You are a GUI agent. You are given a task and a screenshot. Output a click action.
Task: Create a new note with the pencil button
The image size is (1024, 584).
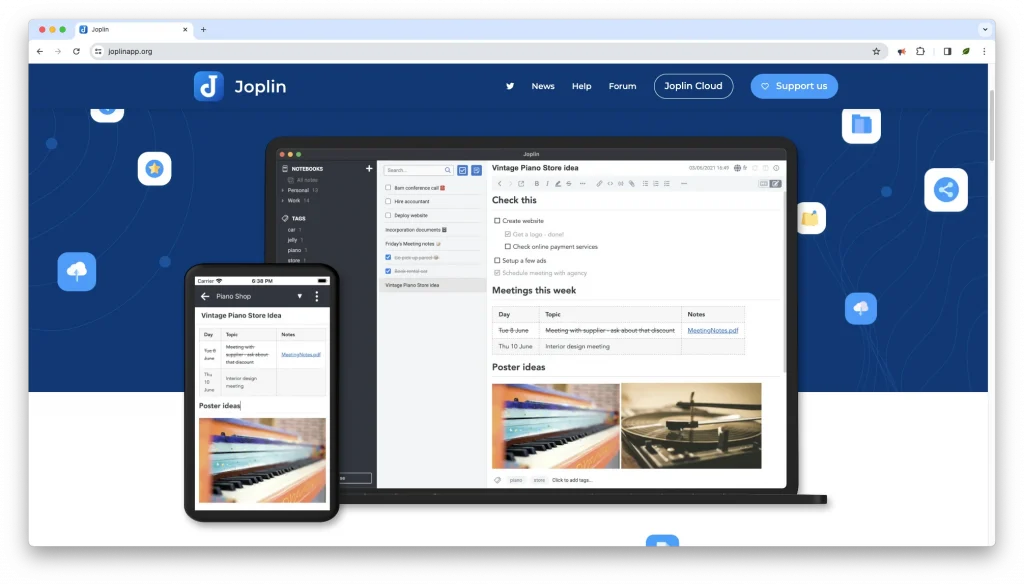pyautogui.click(x=477, y=170)
